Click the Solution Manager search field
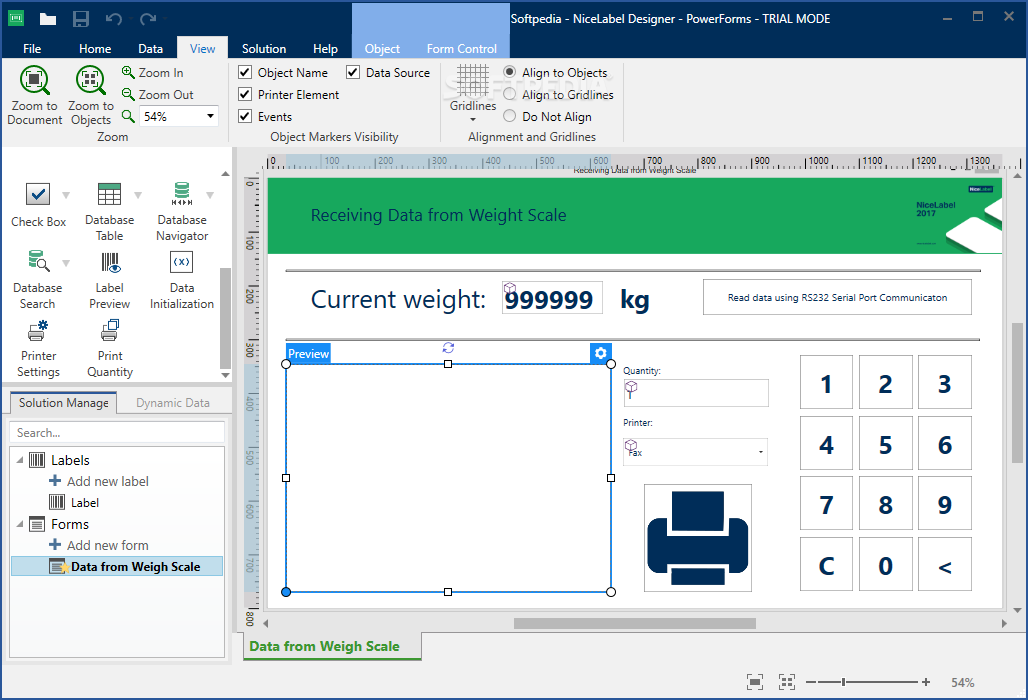The image size is (1028, 700). [x=117, y=433]
